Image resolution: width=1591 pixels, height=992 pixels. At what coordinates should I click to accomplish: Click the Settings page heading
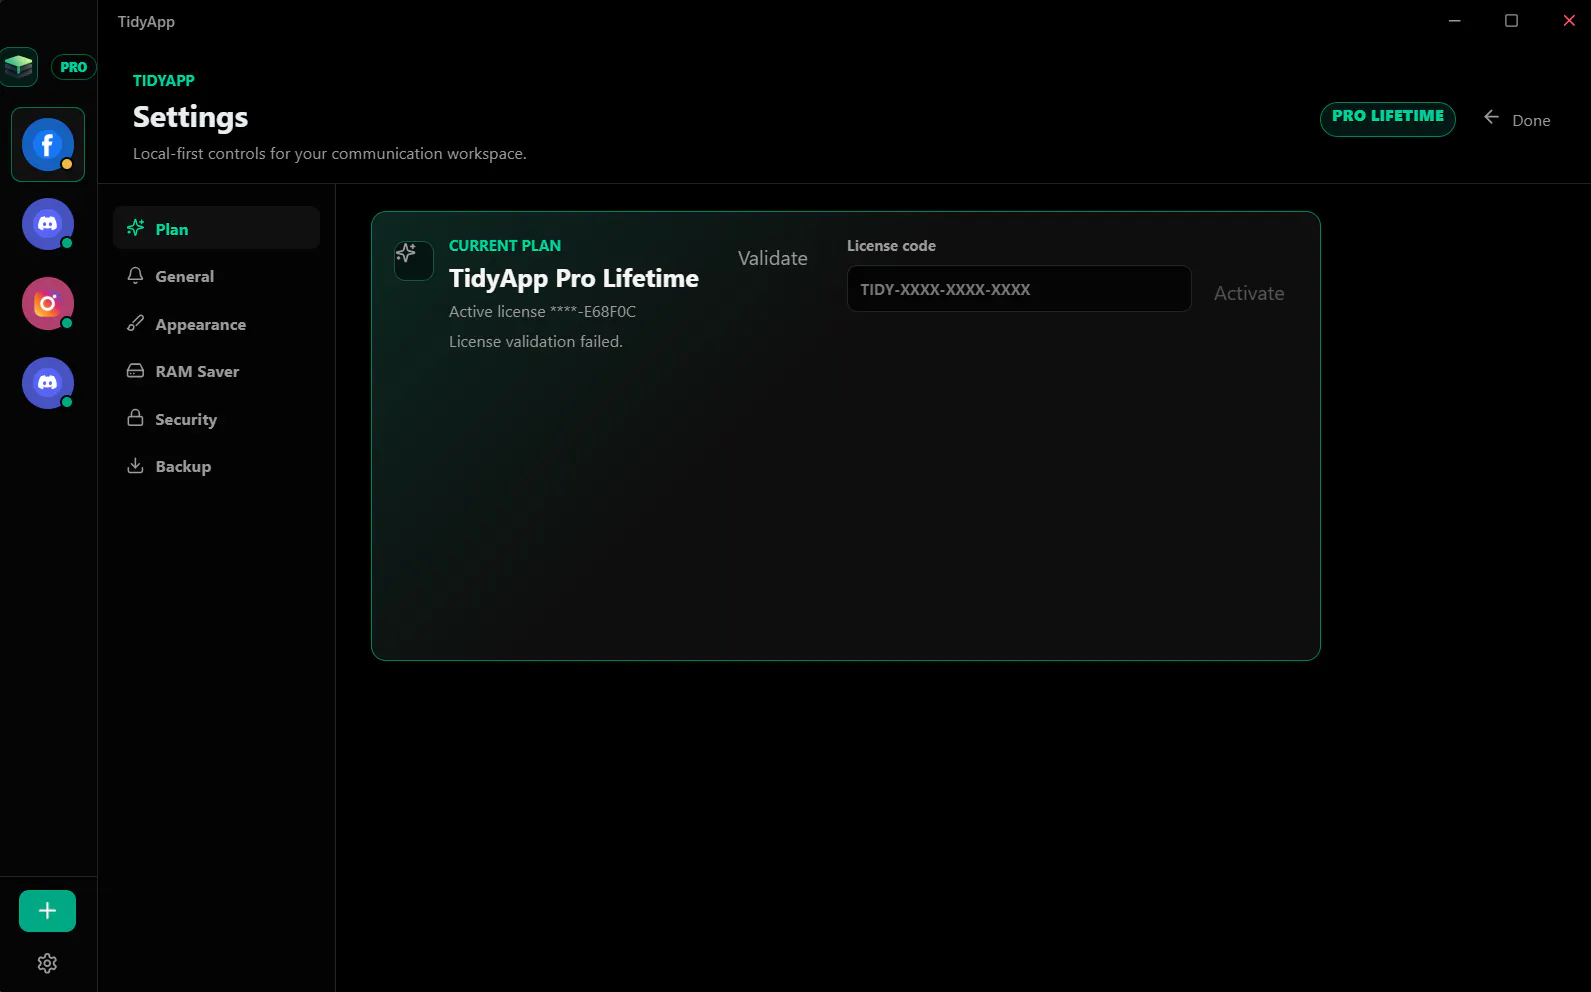[x=190, y=118]
